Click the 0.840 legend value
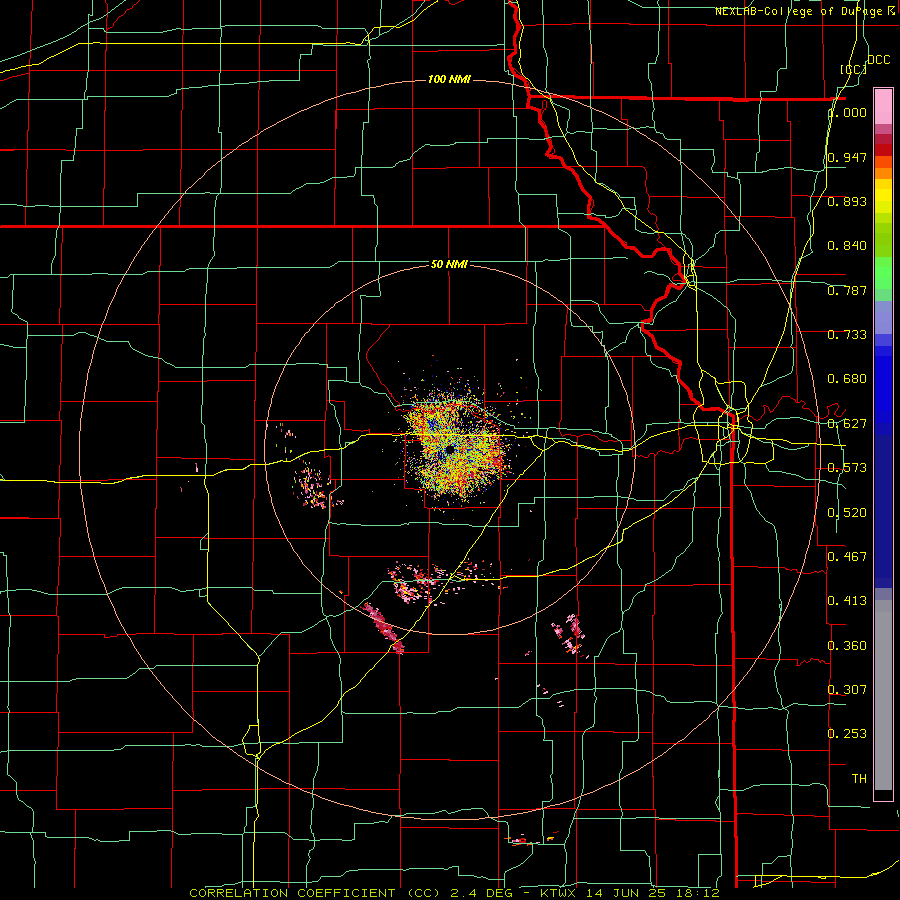 (x=847, y=246)
